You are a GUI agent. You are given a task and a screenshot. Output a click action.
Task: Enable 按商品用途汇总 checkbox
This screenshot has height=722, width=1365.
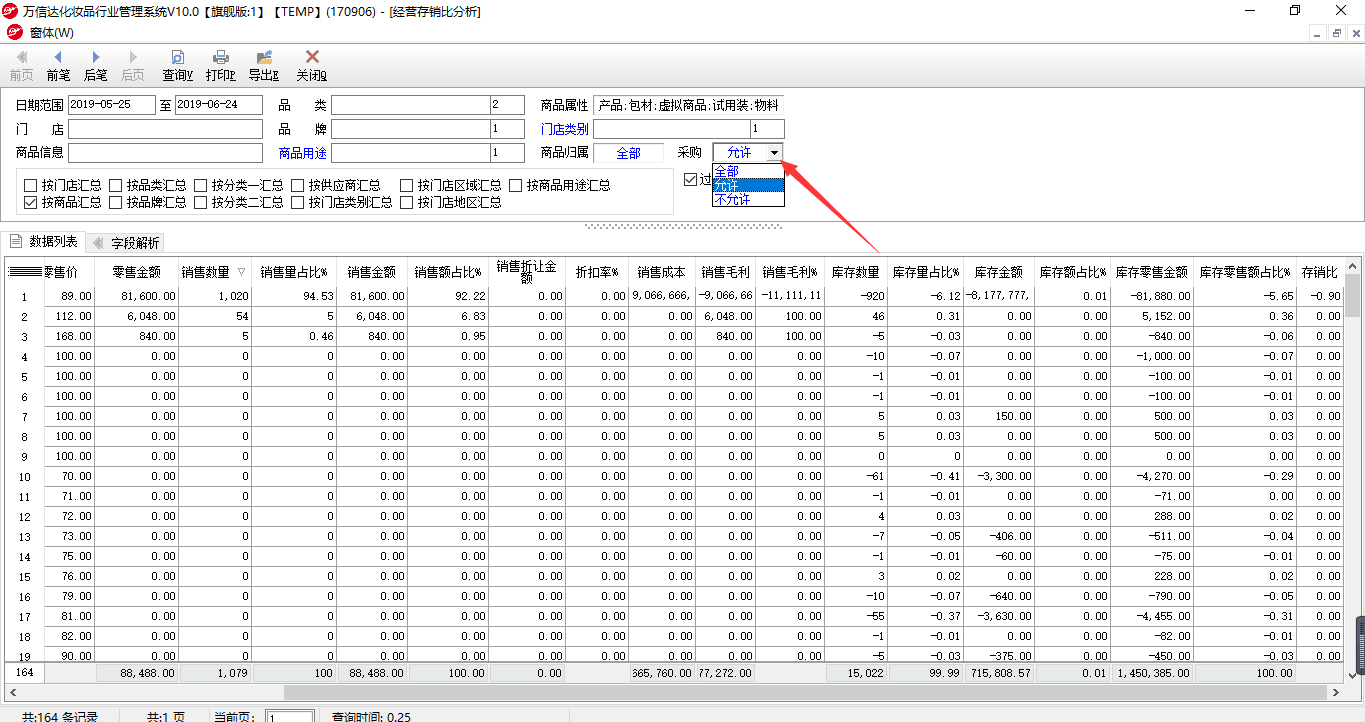point(516,185)
